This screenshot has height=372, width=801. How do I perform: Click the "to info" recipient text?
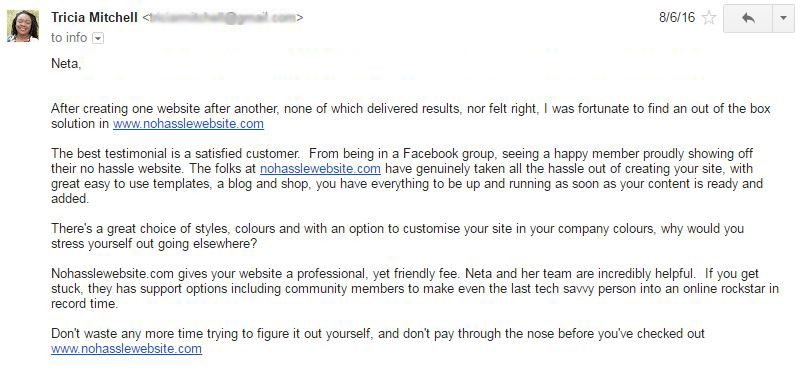pos(69,38)
